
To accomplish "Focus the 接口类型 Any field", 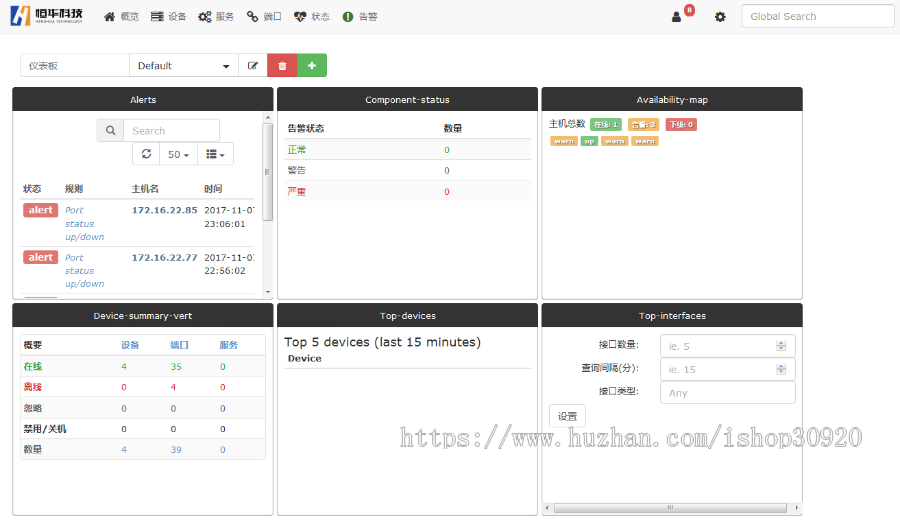I will coord(727,393).
